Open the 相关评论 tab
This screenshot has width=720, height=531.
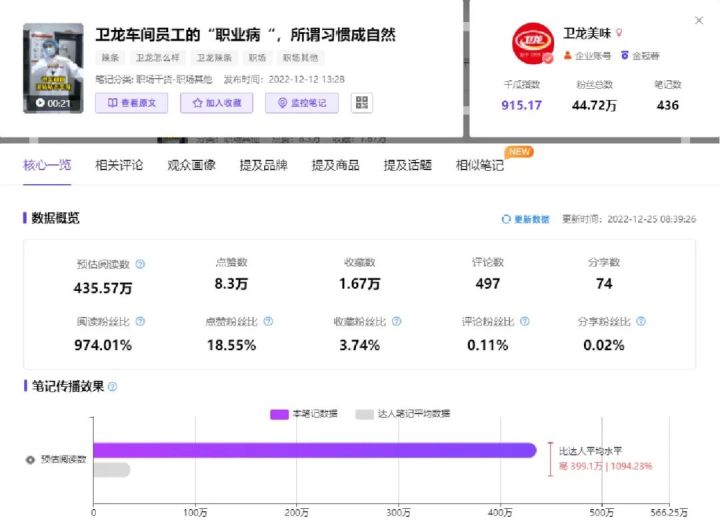[x=119, y=165]
